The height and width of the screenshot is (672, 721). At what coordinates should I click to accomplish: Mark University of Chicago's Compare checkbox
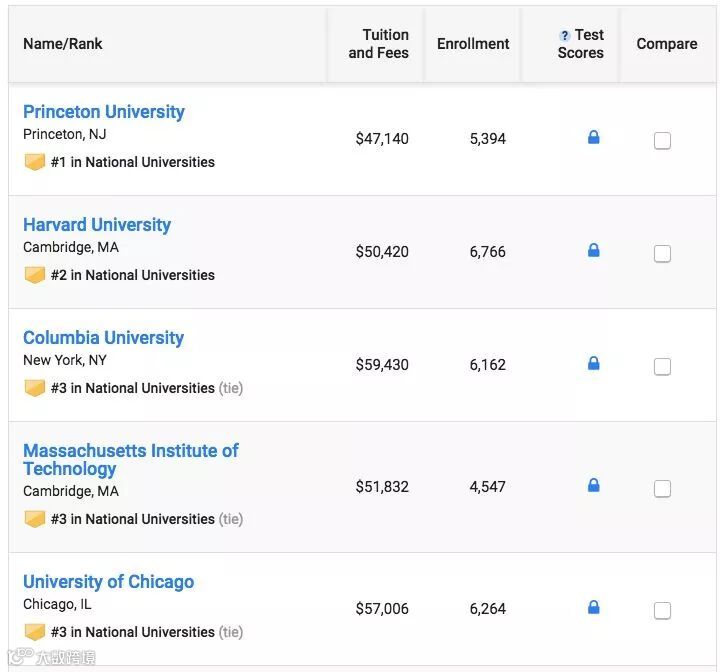pos(662,611)
